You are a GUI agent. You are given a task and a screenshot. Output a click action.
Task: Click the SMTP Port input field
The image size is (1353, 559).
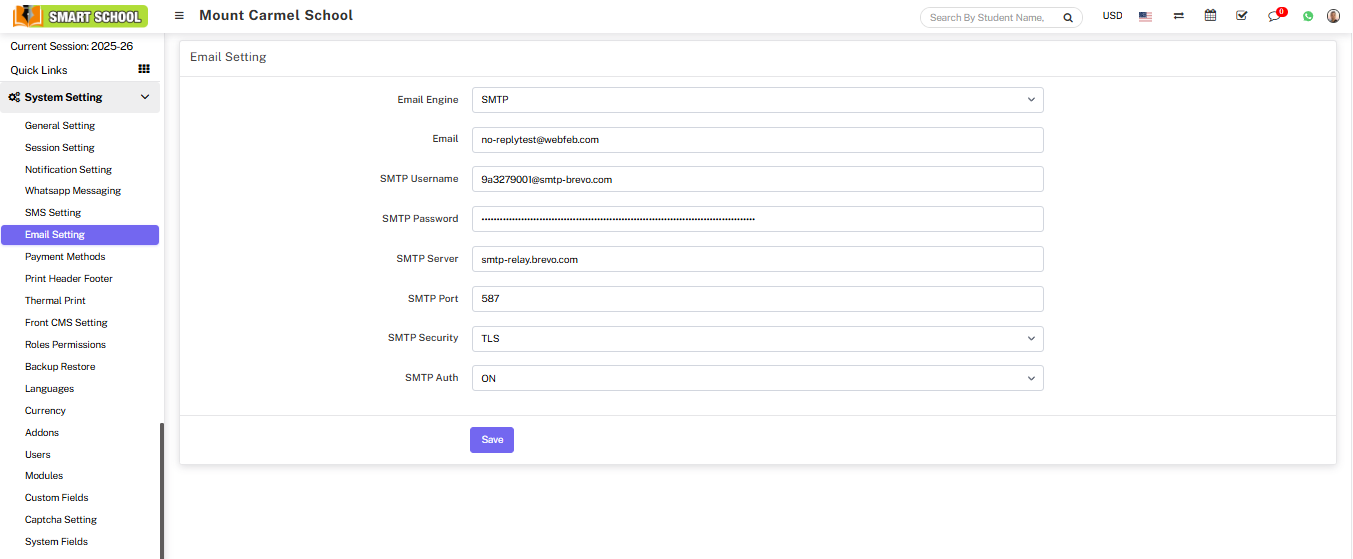click(x=757, y=299)
